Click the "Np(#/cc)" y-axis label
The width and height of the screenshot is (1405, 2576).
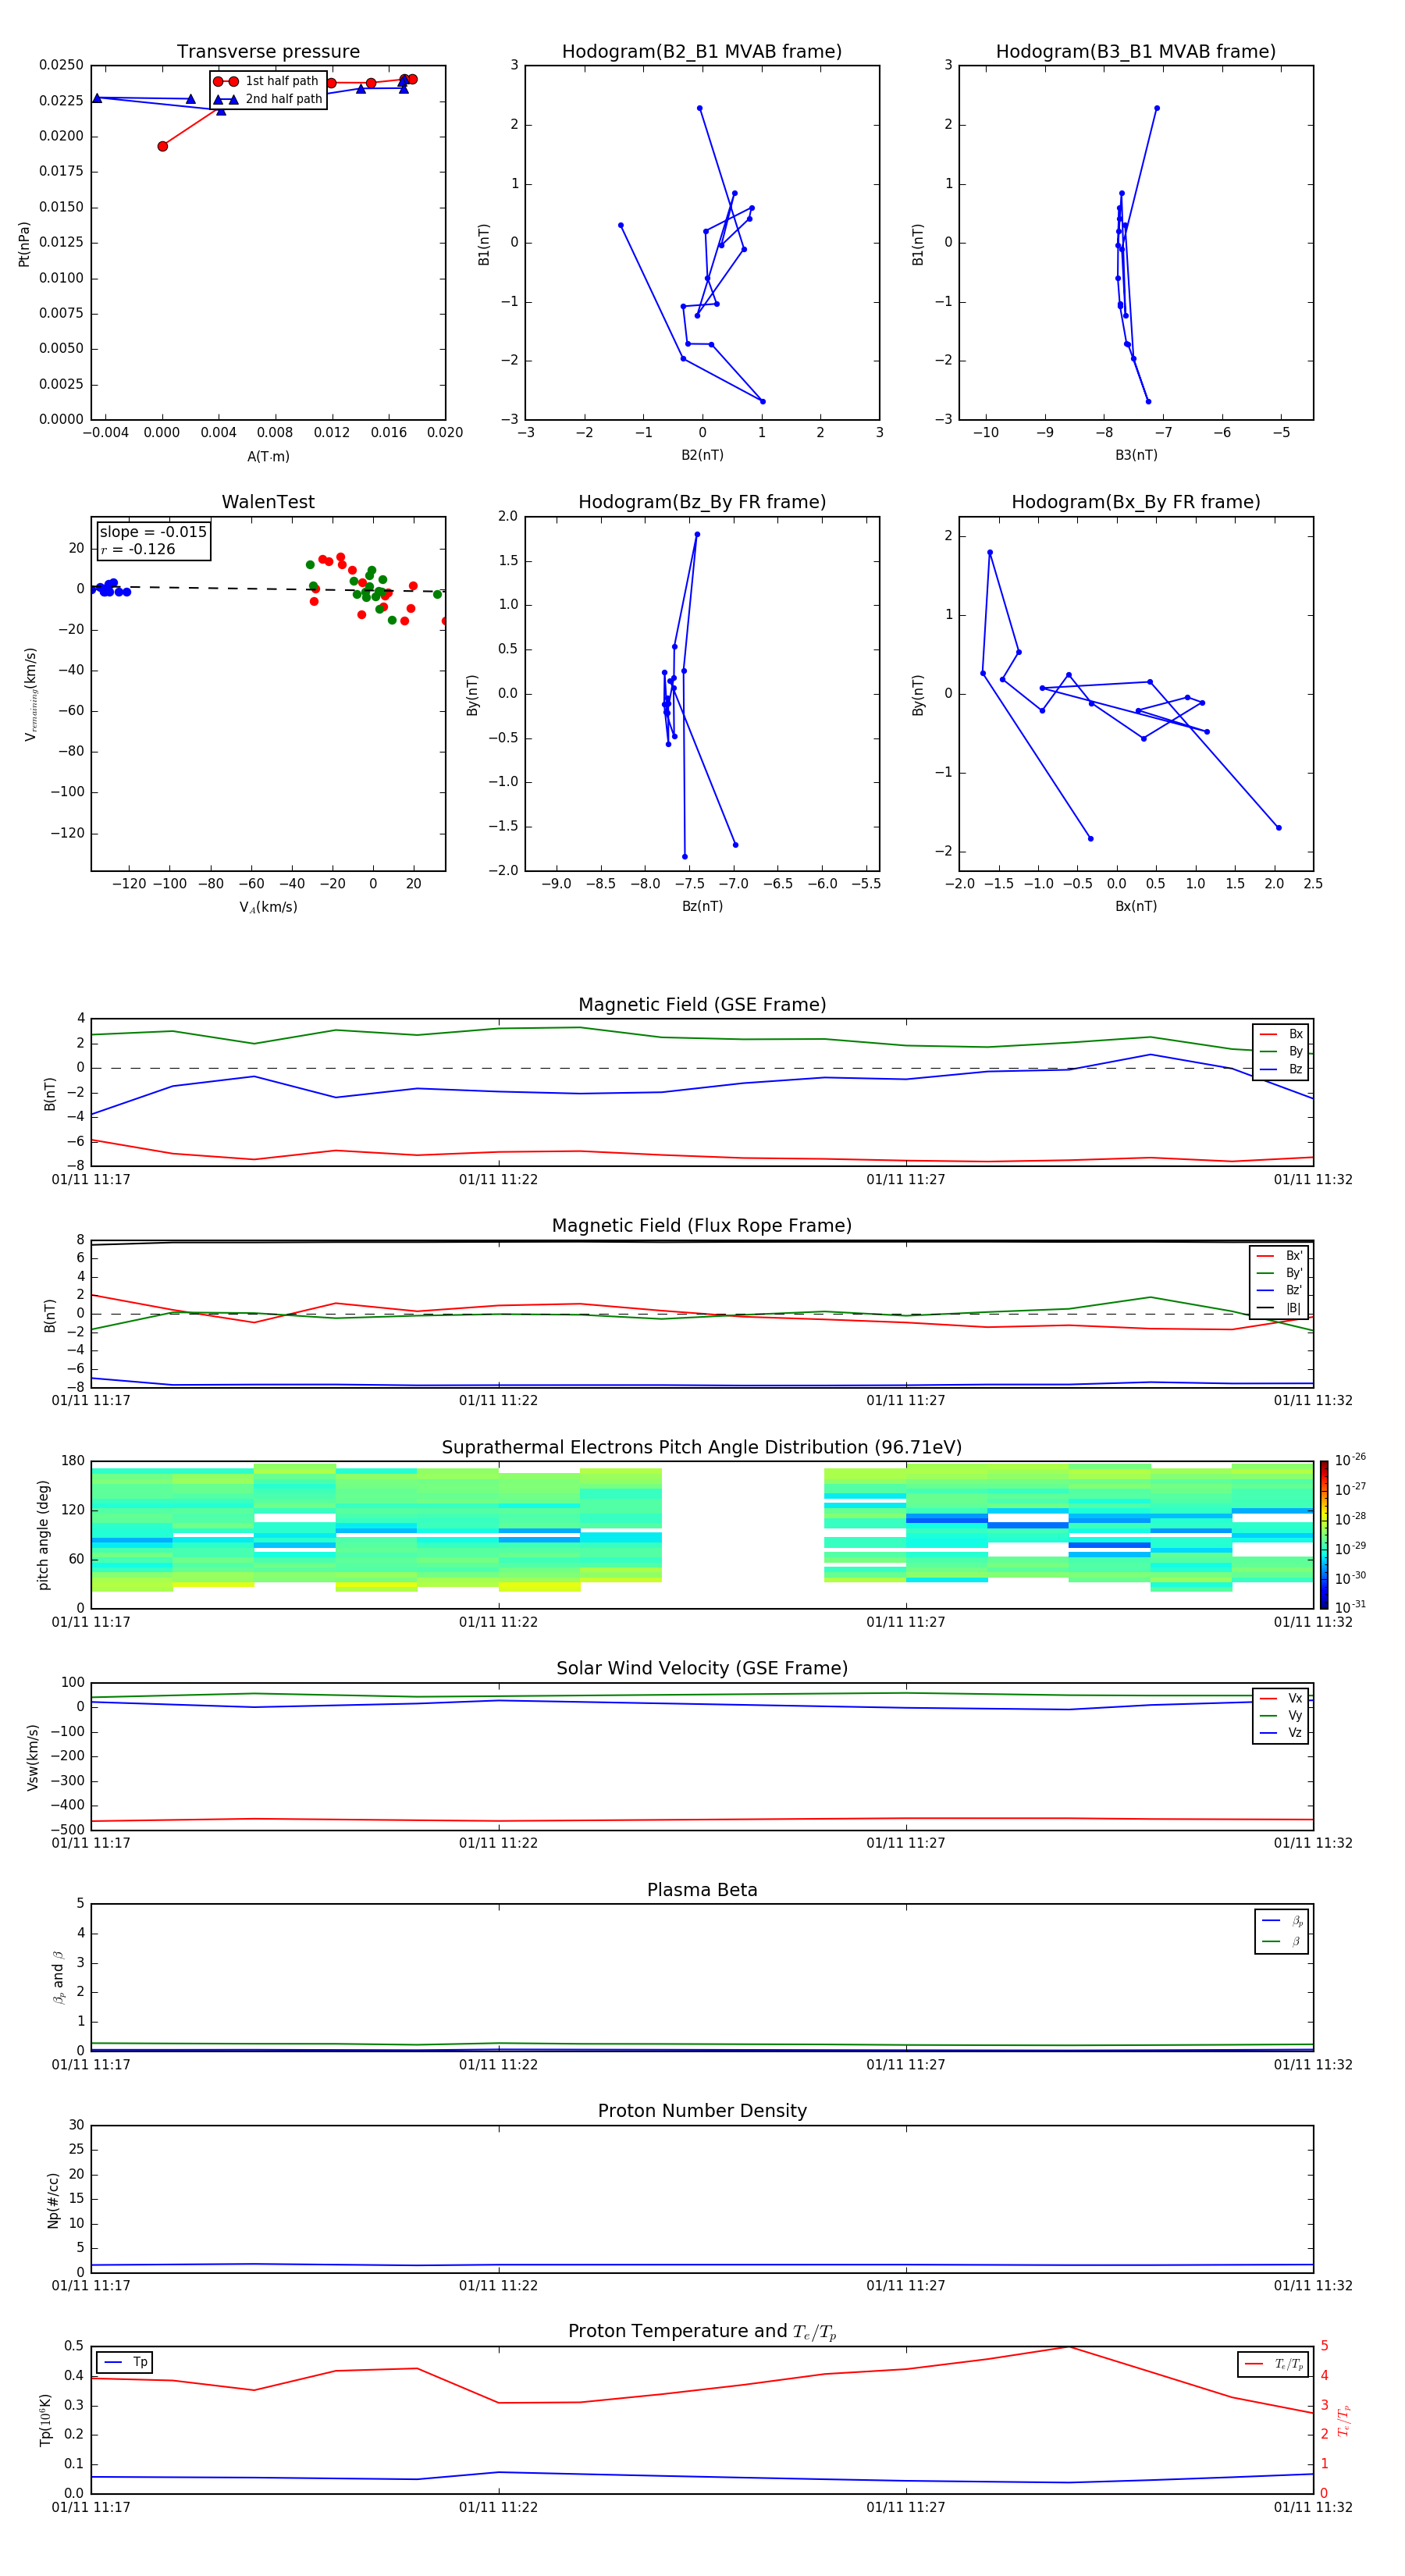pyautogui.click(x=53, y=2201)
